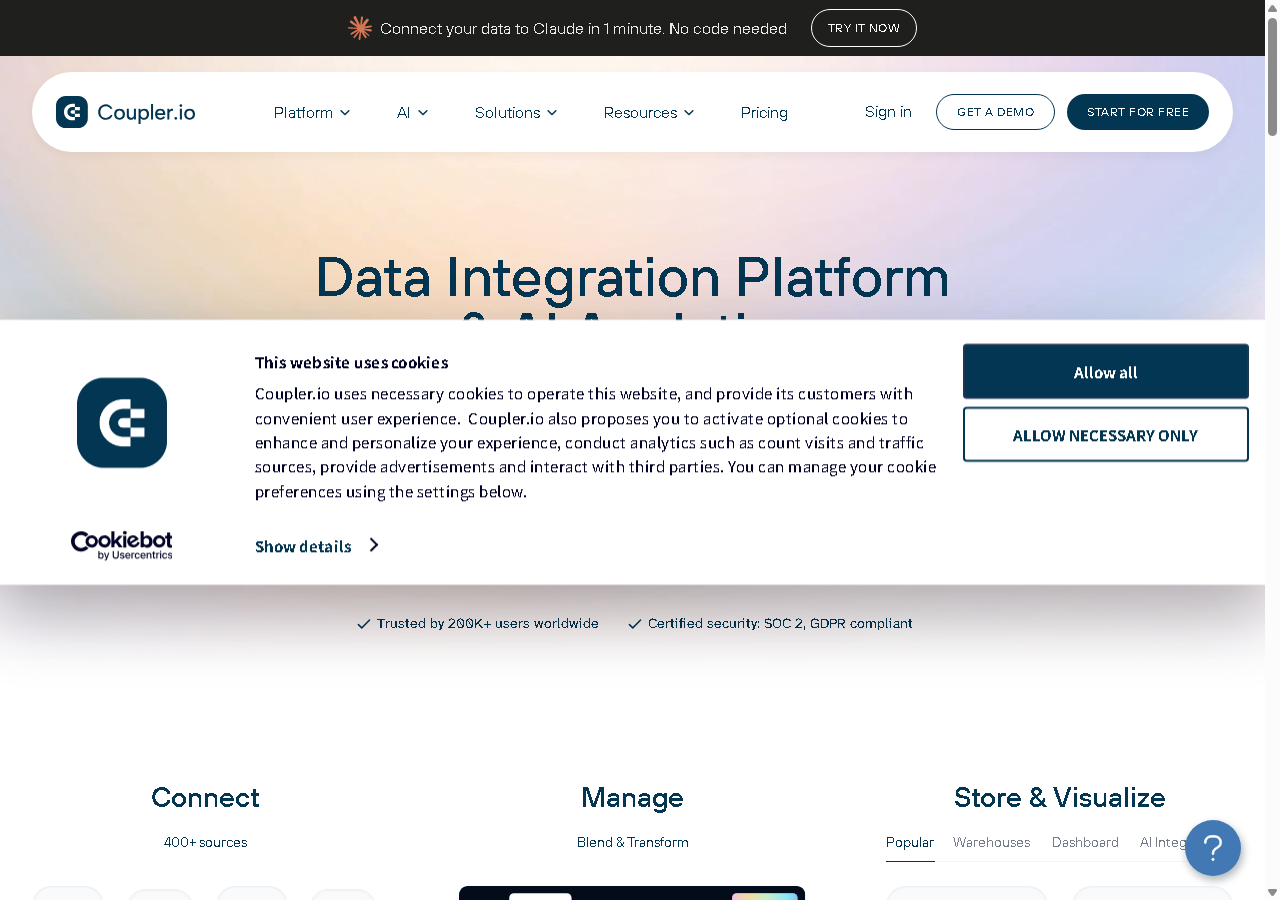Viewport: 1280px width, 900px height.
Task: Click the Coupler.io logo in cookie dialog
Action: coord(122,422)
